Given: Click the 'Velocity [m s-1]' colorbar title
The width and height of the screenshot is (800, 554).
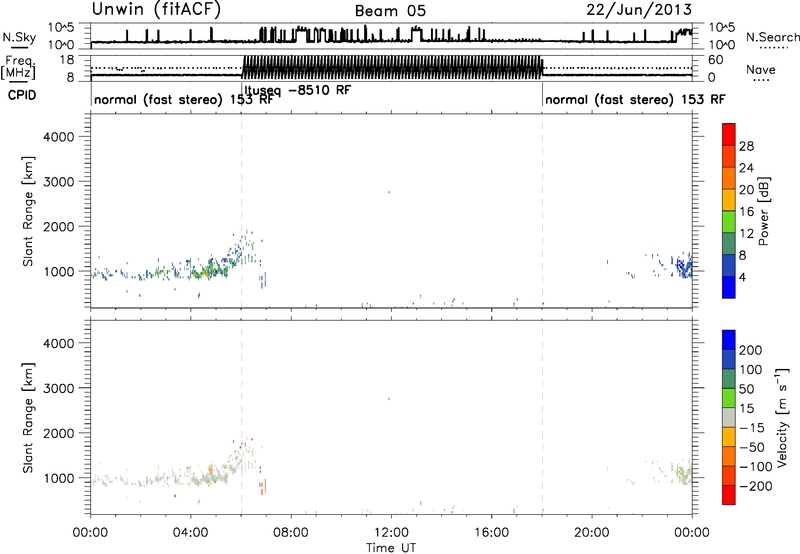Looking at the screenshot, I should click(782, 417).
